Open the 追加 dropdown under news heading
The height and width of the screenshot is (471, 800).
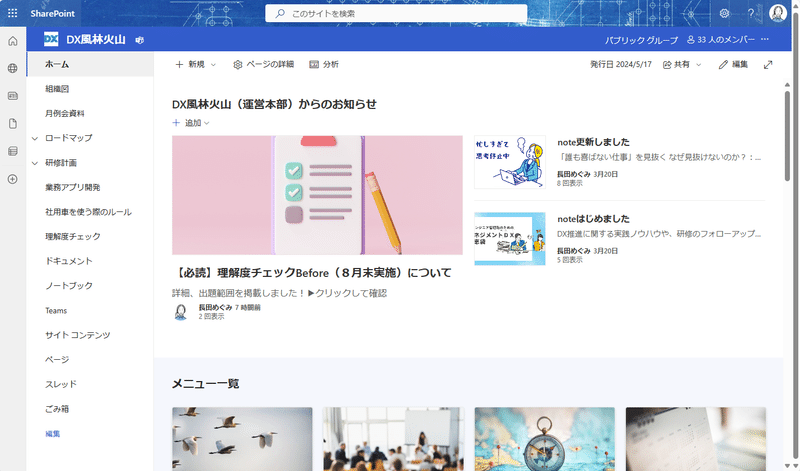pos(191,123)
